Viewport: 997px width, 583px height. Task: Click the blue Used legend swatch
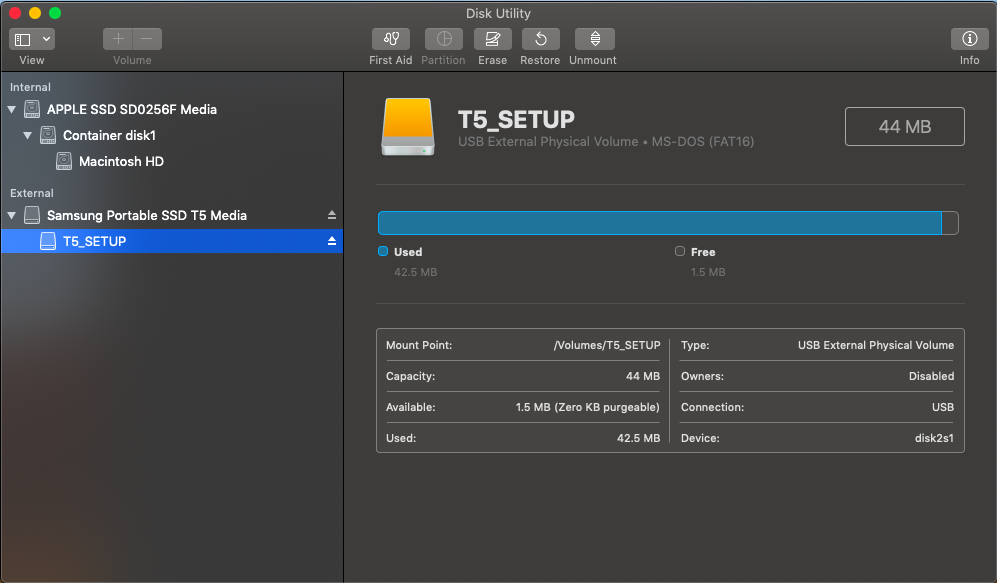coord(383,252)
